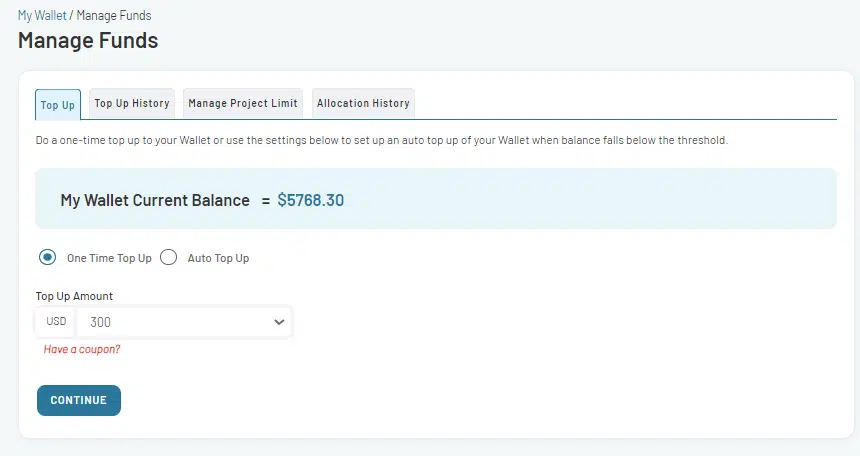The width and height of the screenshot is (860, 456).
Task: Click the $5768.30 wallet balance amount
Action: click(x=310, y=200)
